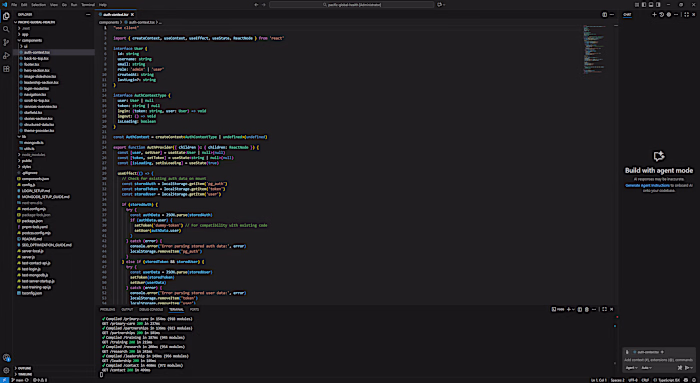This screenshot has height=383, width=700.
Task: Switch to the Ports tab
Action: [x=194, y=309]
